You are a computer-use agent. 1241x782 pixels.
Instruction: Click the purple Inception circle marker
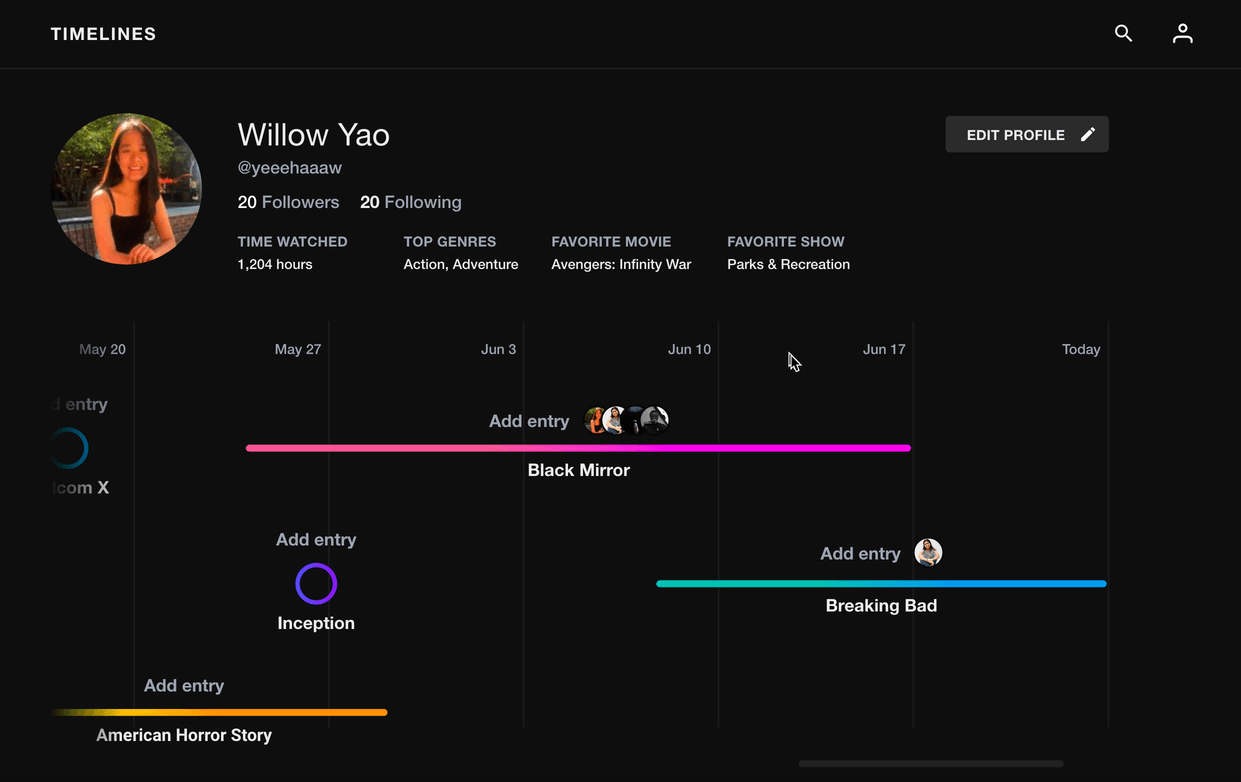[316, 584]
